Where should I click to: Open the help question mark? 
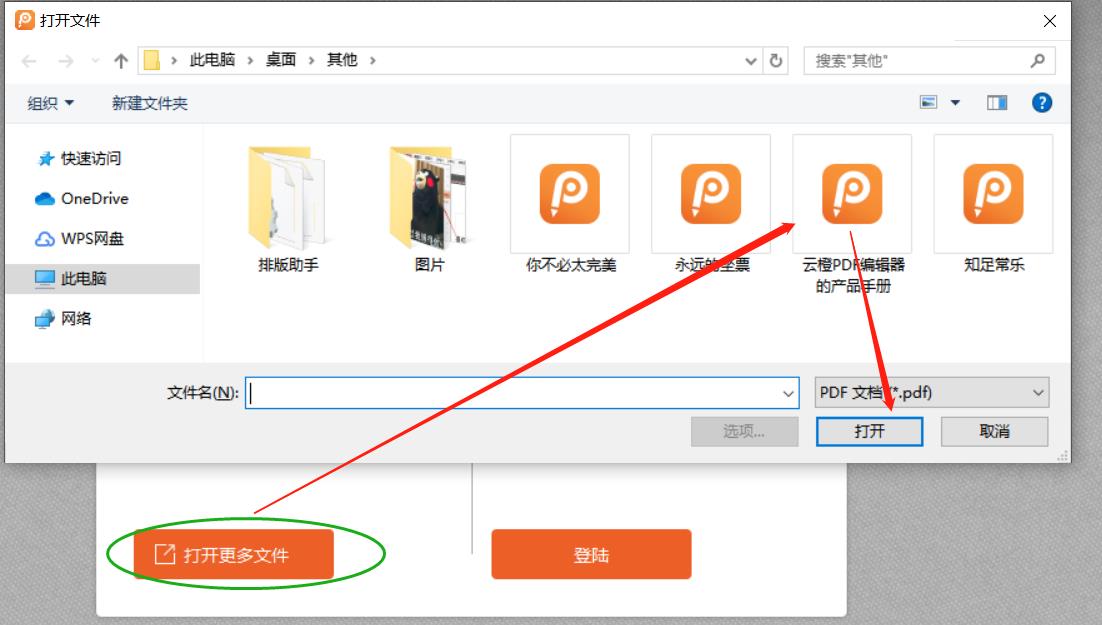[1042, 103]
